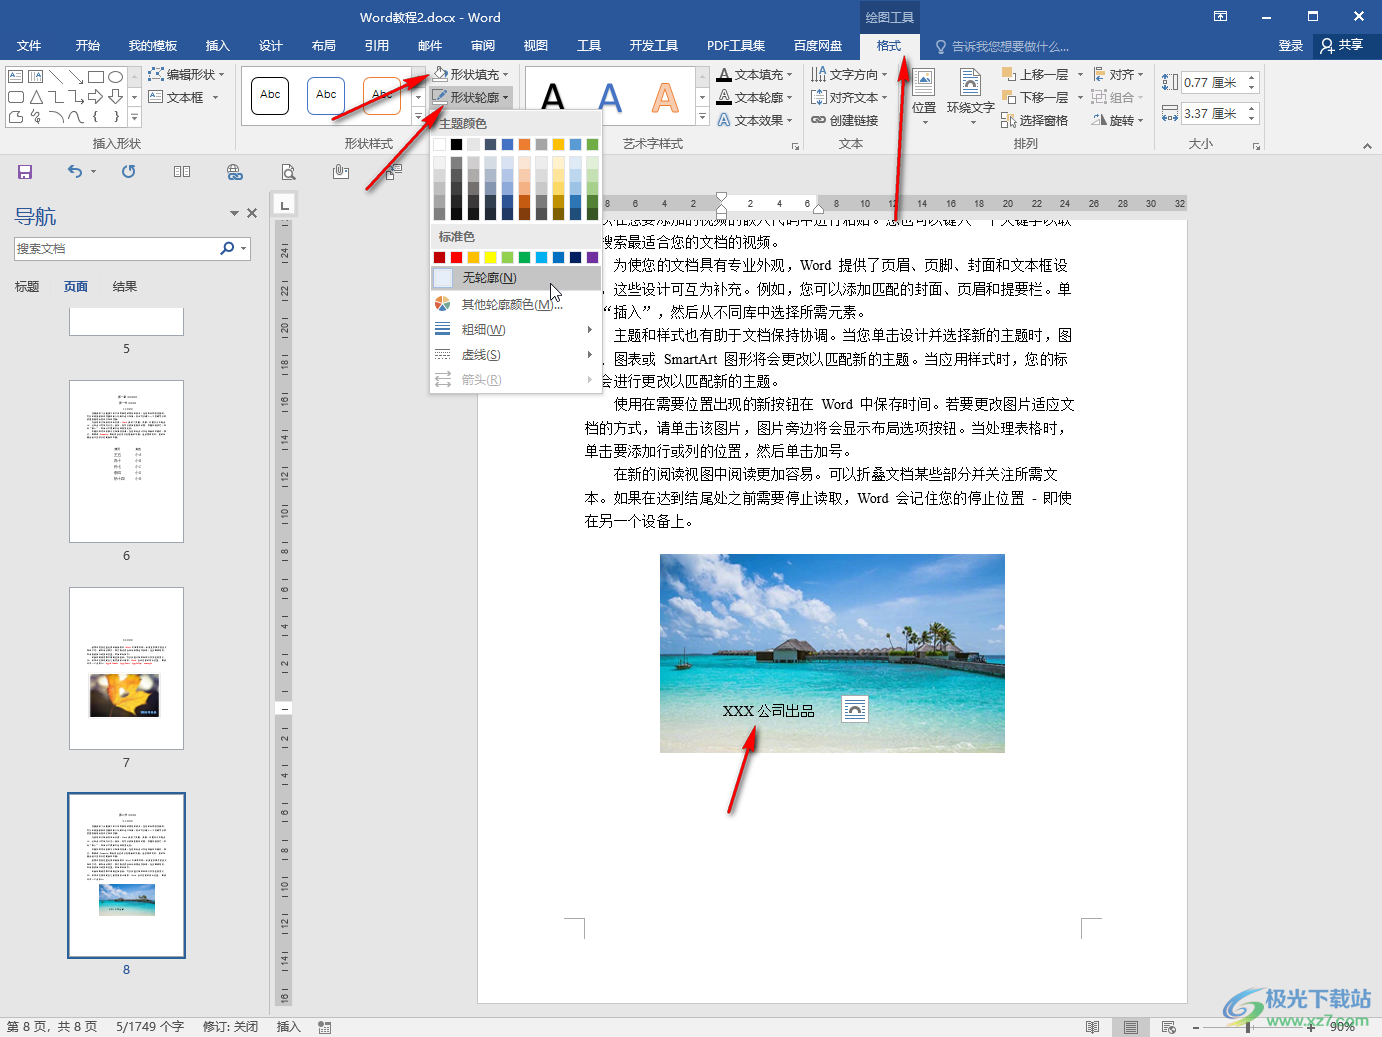Viewport: 1382px width, 1037px height.
Task: Click No Outline (无轮廓) menu entry
Action: (x=516, y=278)
